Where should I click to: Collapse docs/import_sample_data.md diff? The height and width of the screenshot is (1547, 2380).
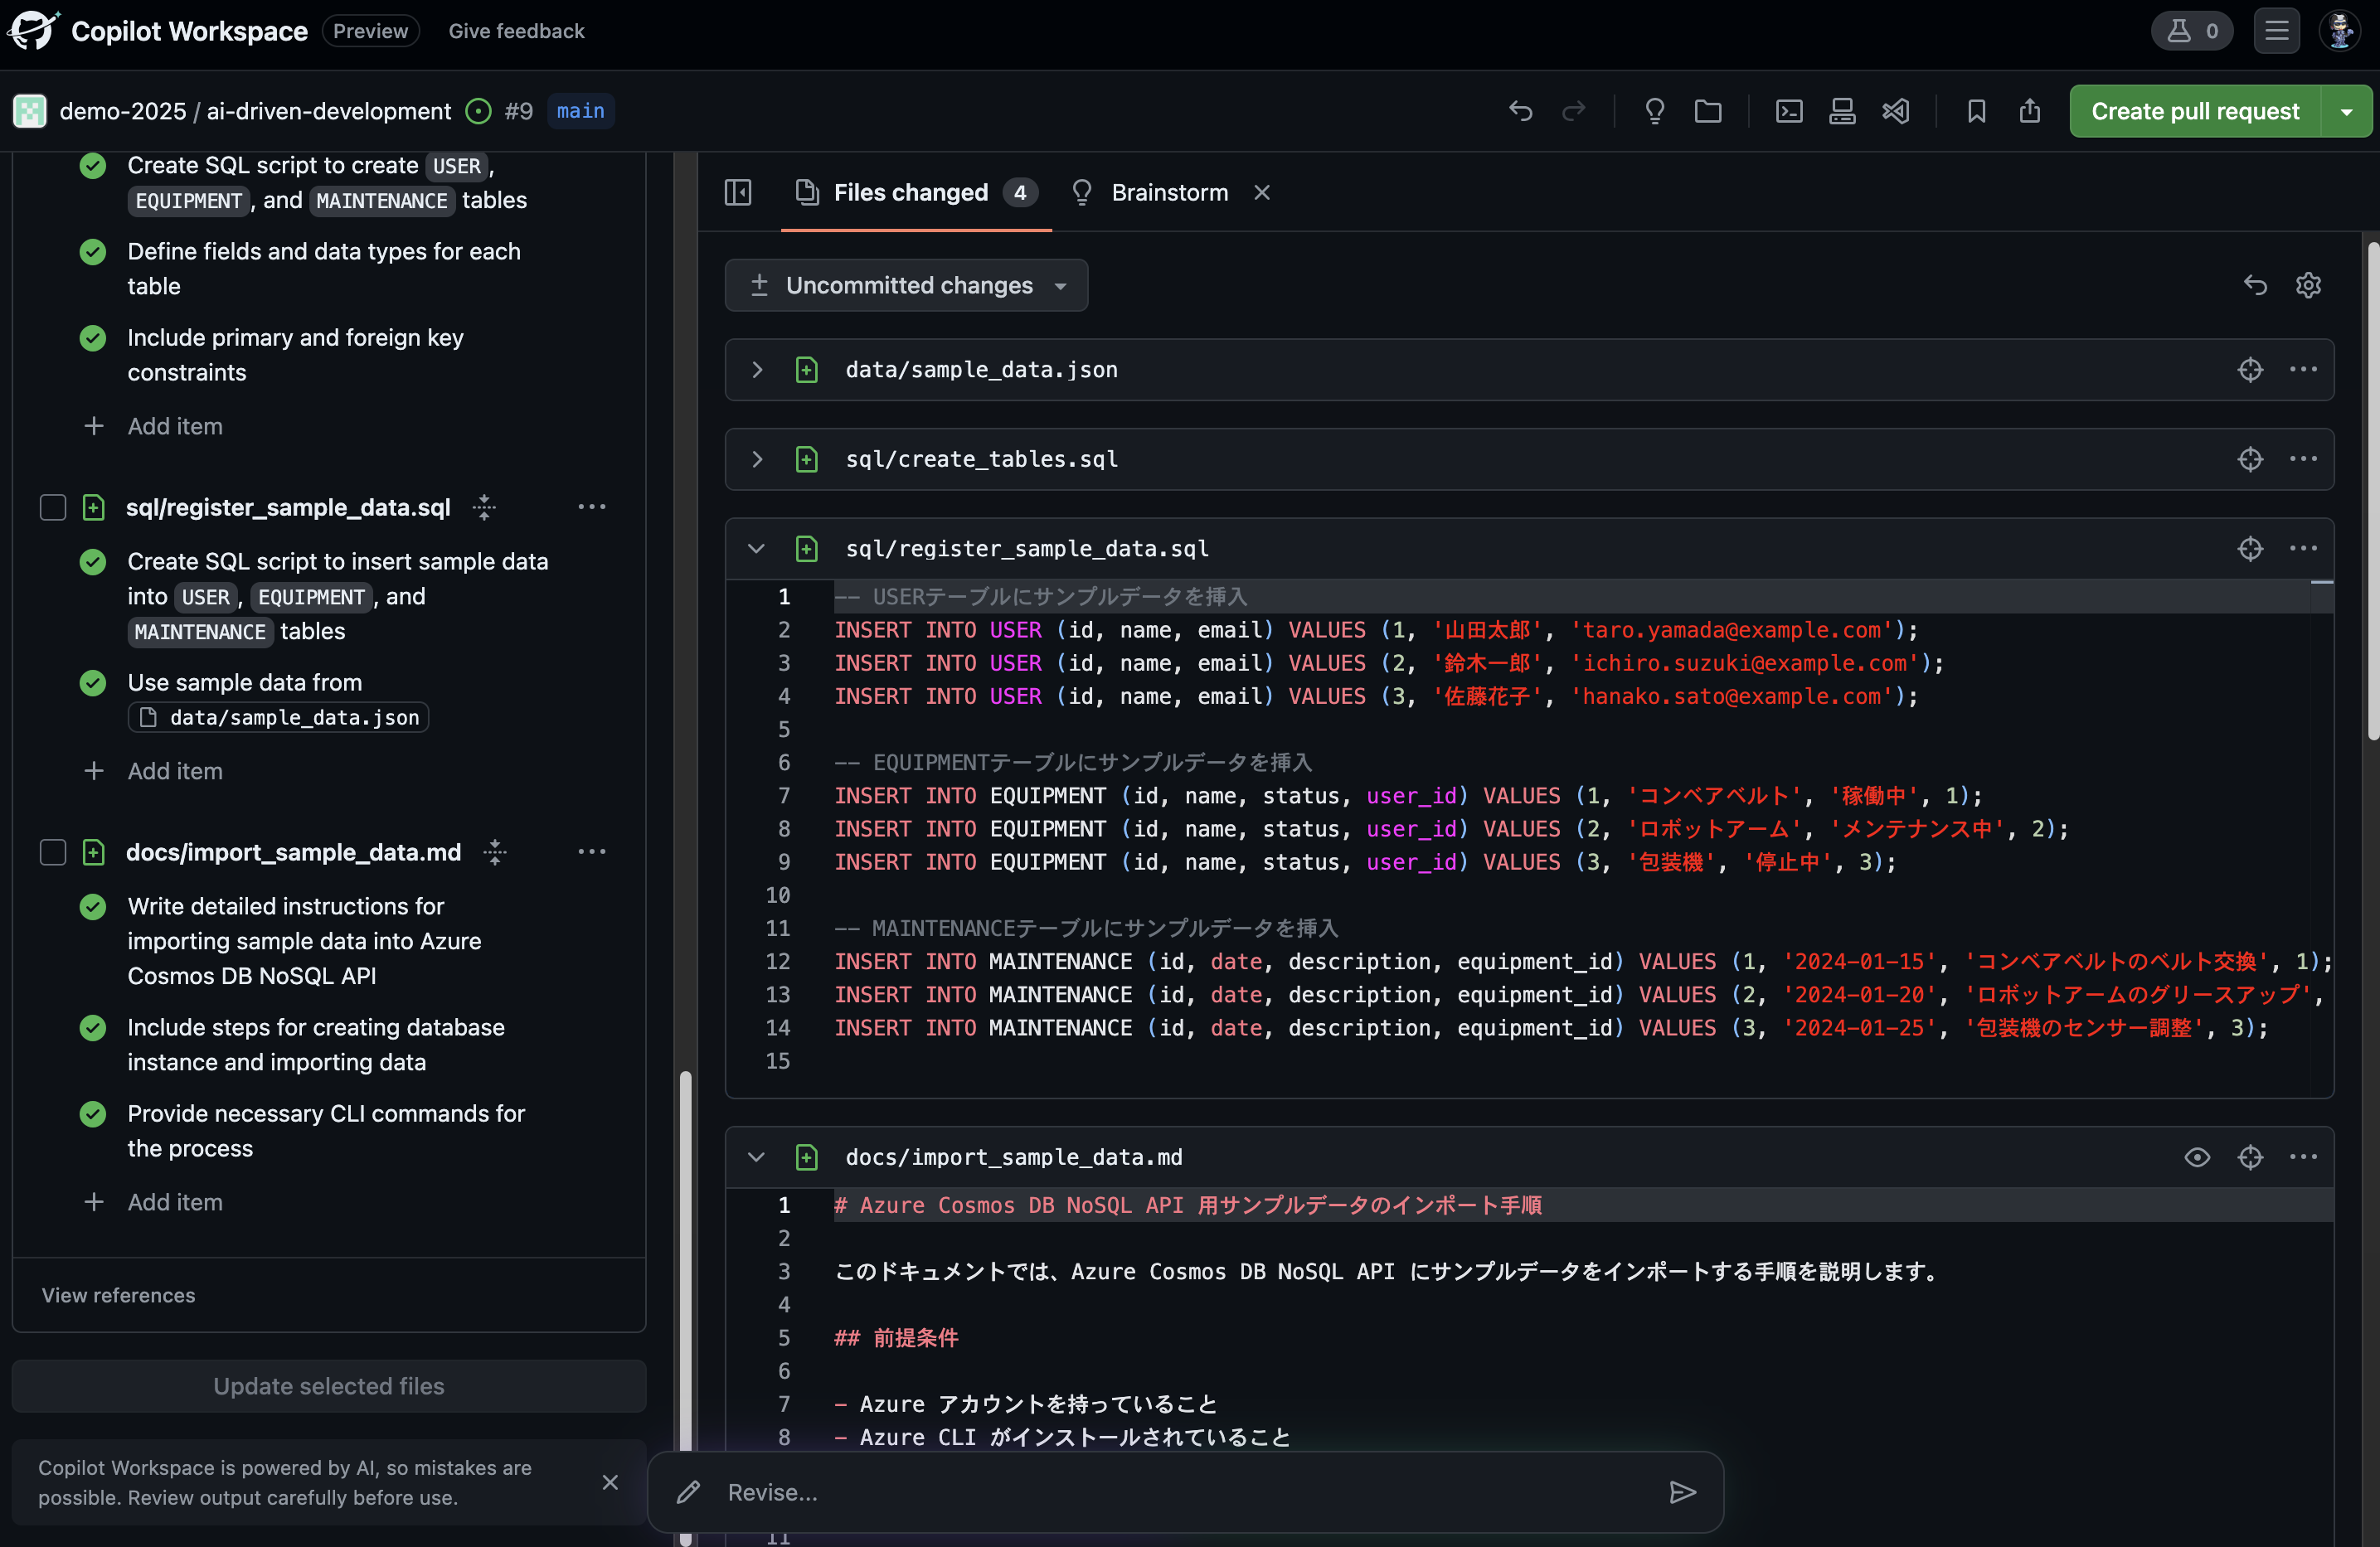pyautogui.click(x=757, y=1157)
